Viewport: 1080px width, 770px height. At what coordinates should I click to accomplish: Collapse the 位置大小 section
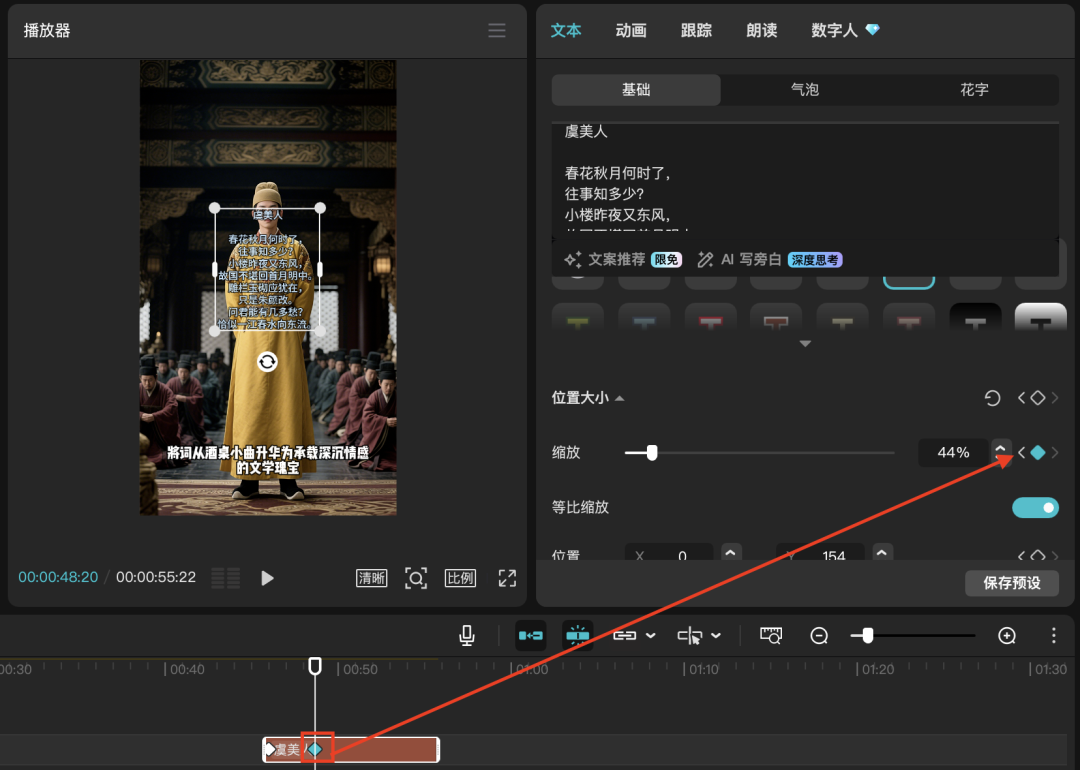point(618,397)
